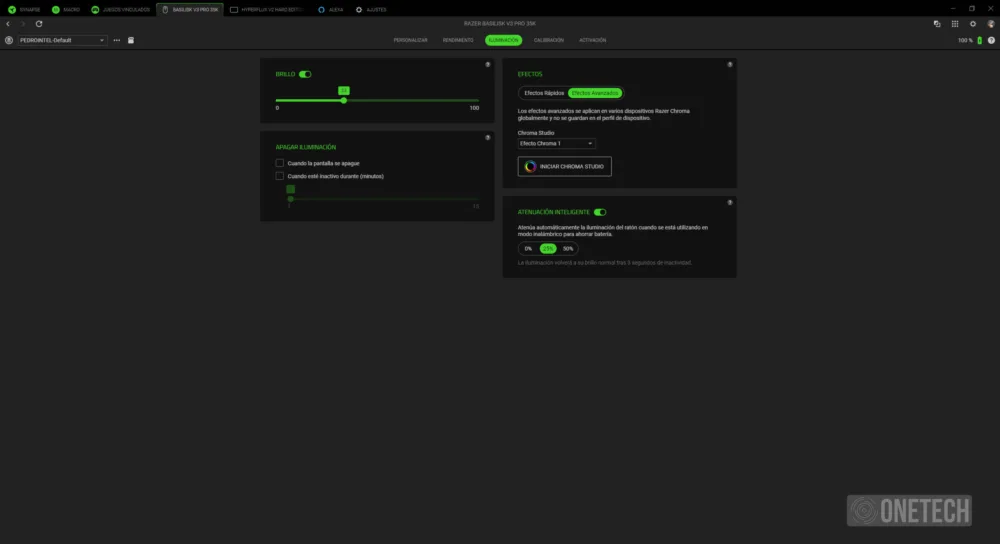Click the inactivity minutes slider
This screenshot has height=544, width=1000.
(x=383, y=199)
